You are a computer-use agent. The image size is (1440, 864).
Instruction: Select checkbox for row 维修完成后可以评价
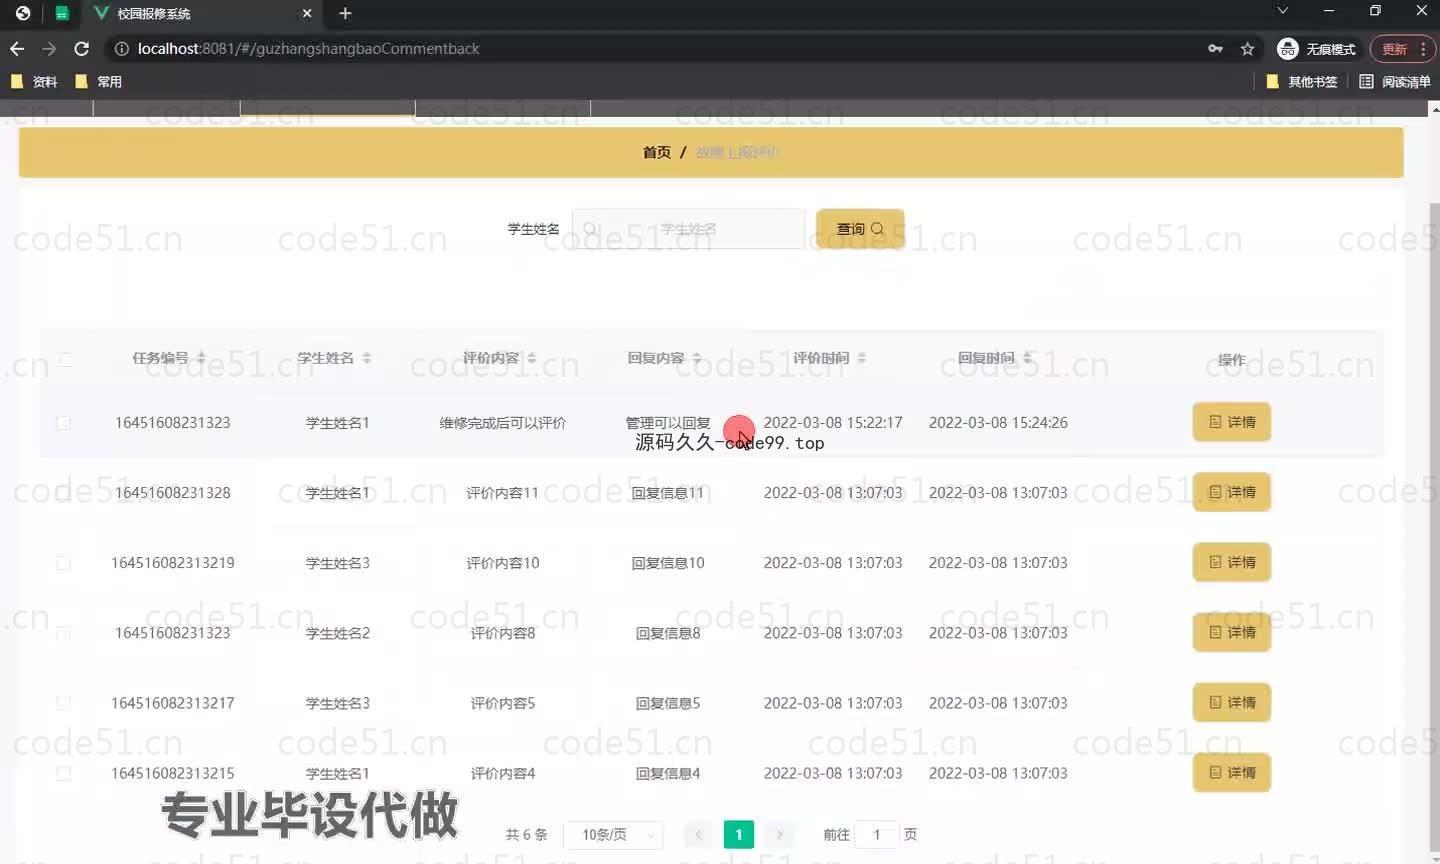tap(64, 423)
